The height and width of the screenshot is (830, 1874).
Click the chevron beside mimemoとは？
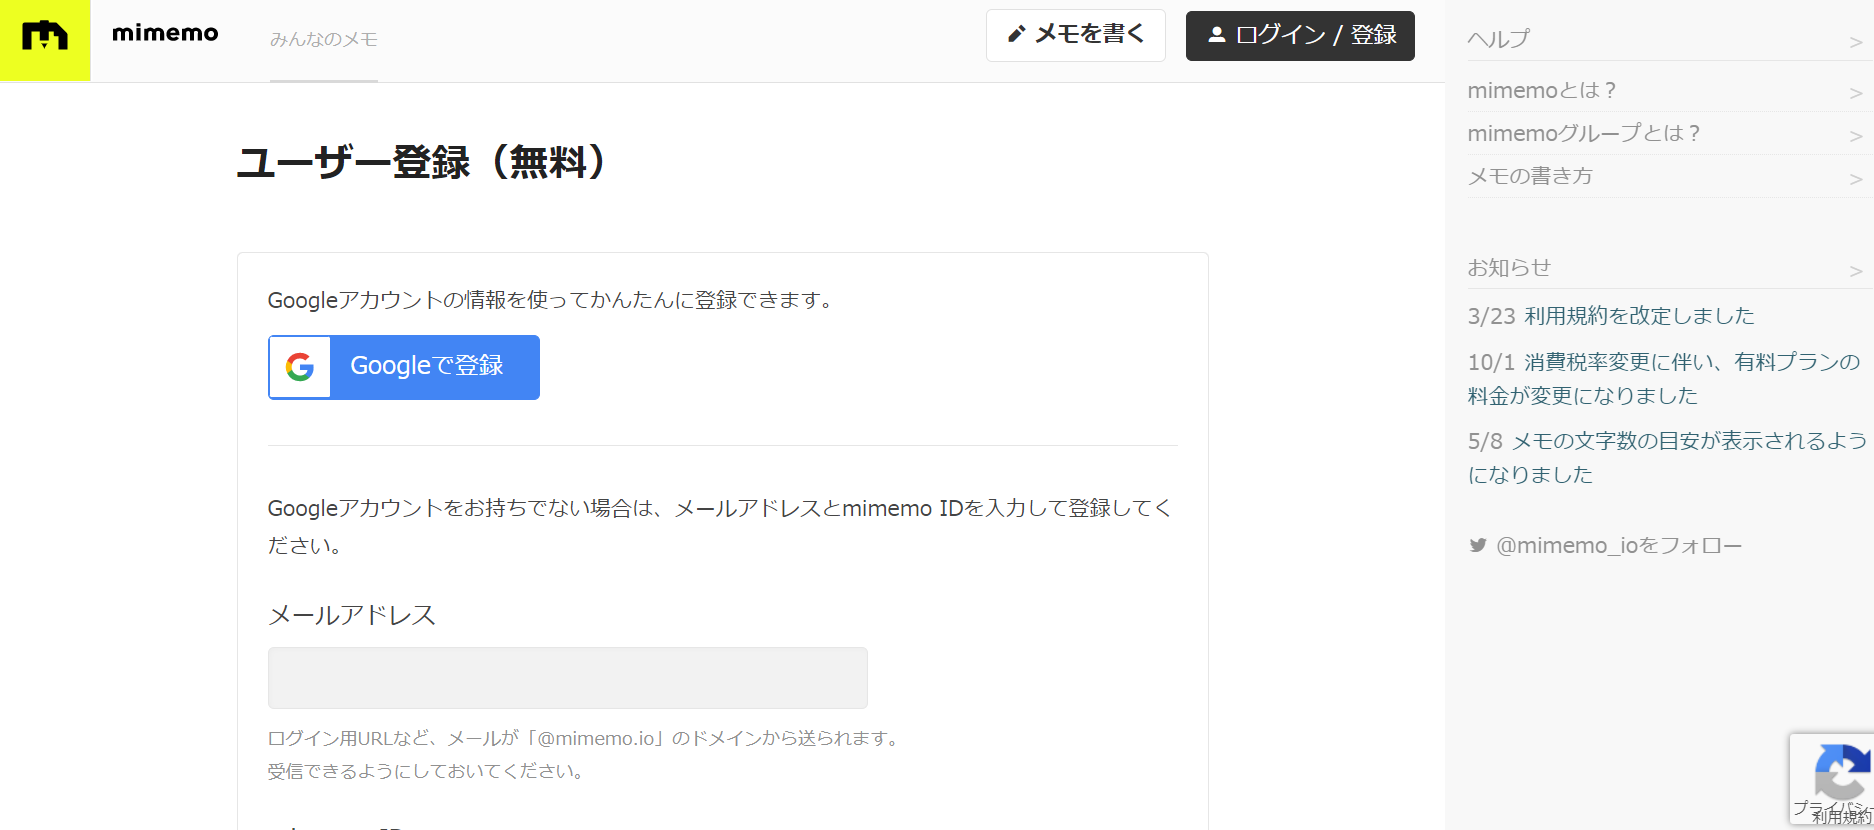point(1855,93)
